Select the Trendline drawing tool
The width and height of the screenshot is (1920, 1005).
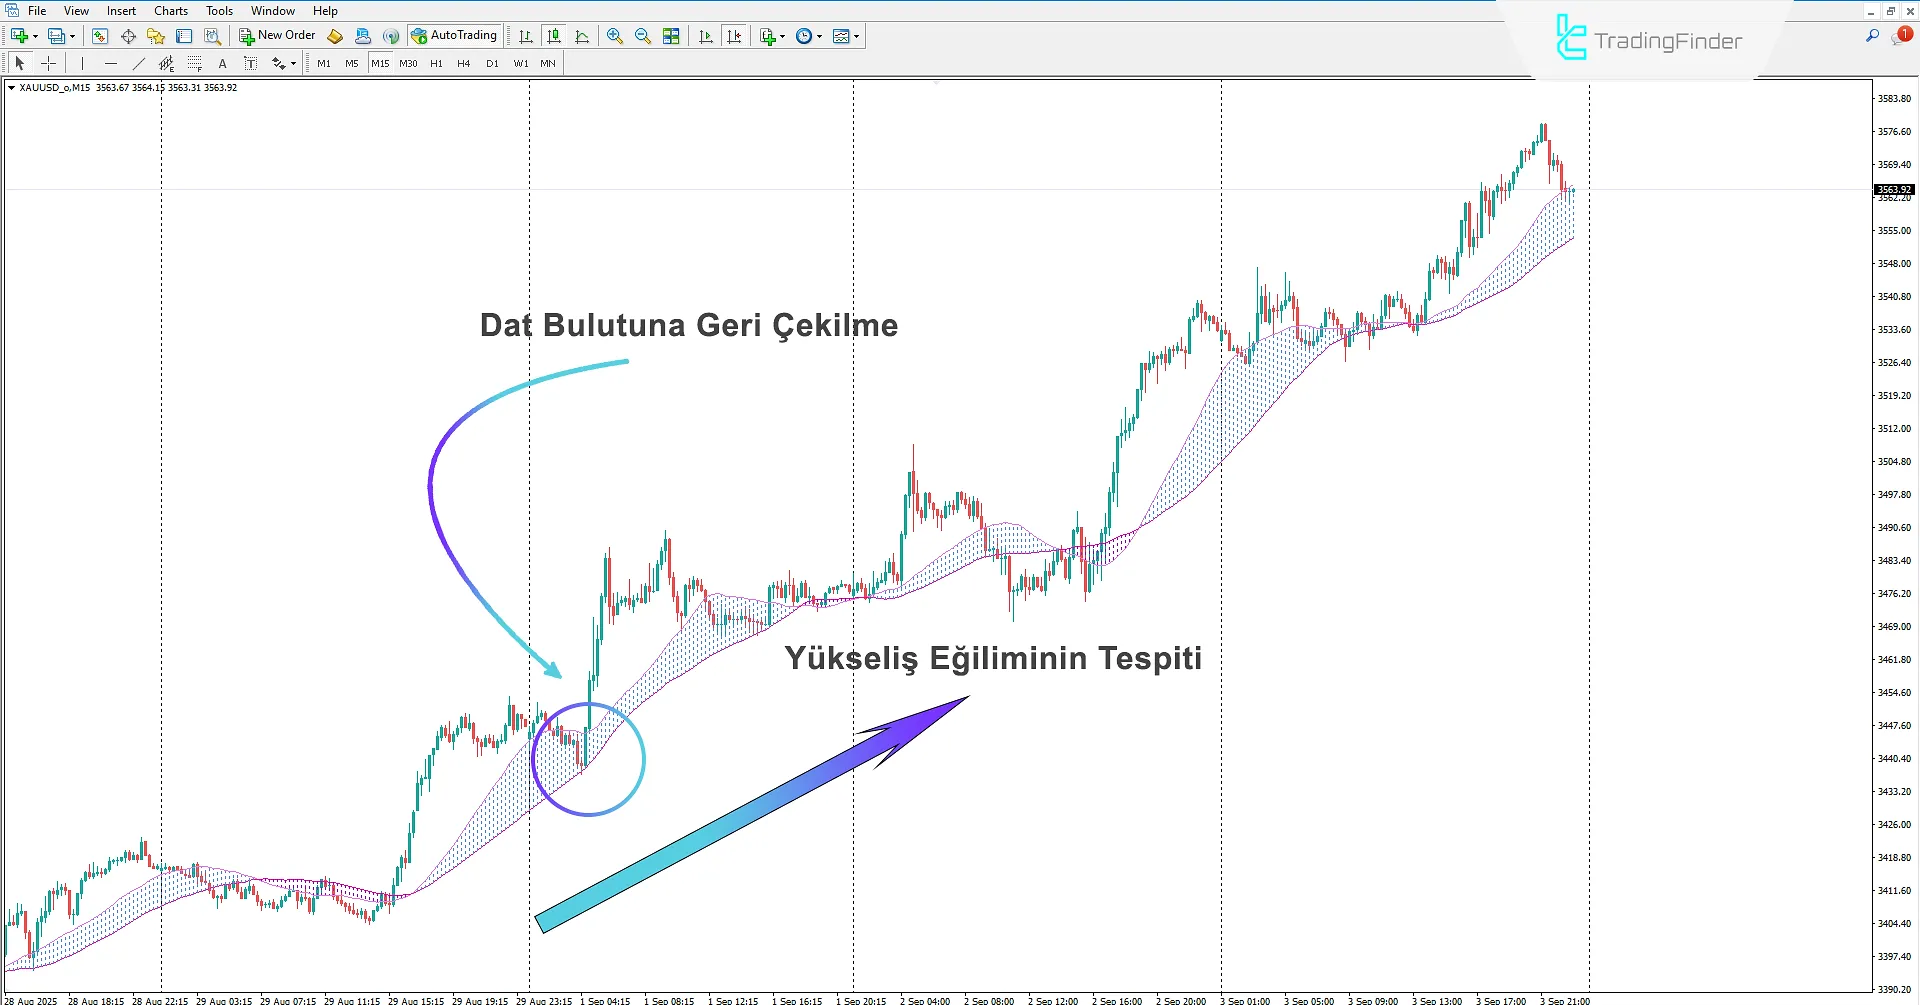pyautogui.click(x=138, y=63)
